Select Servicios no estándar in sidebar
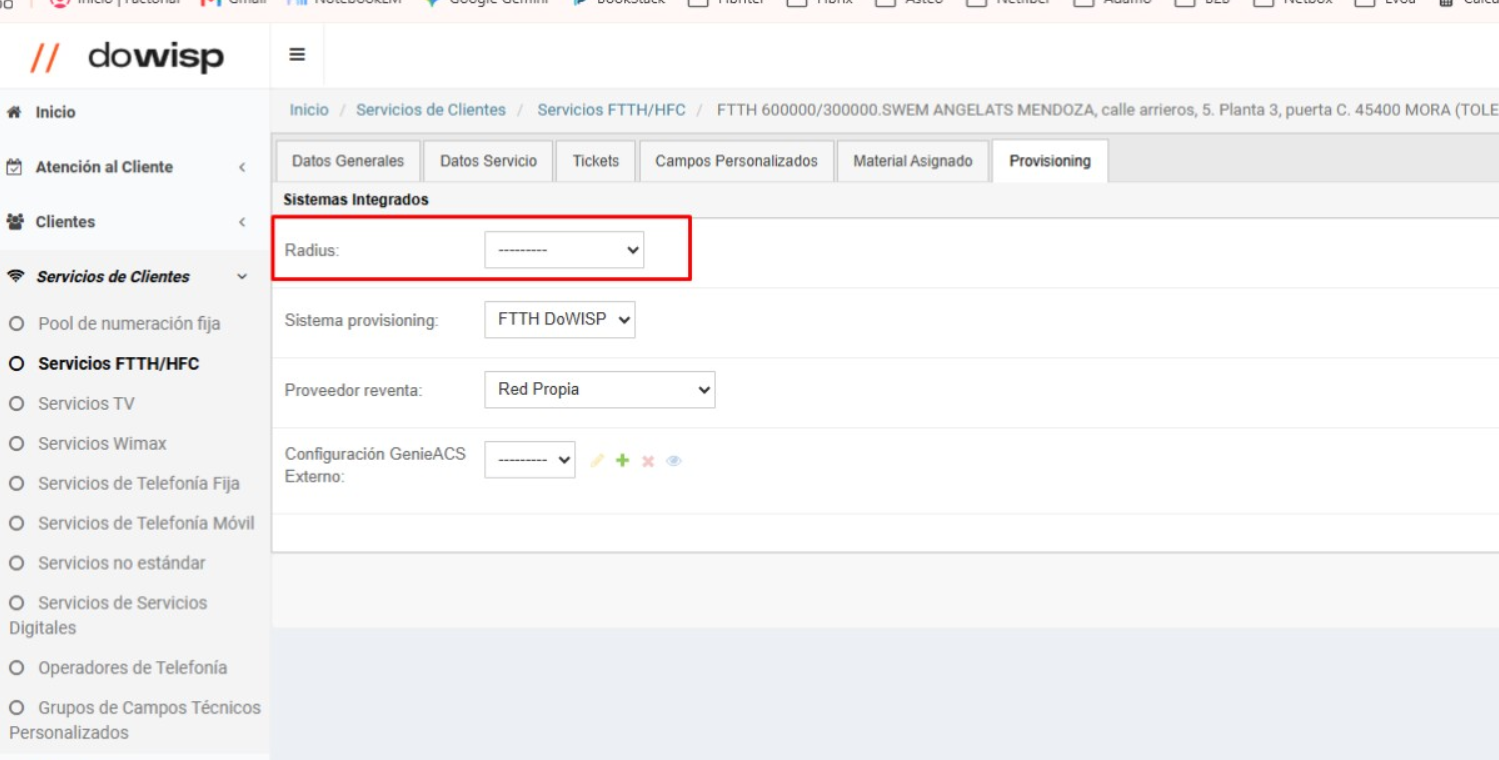This screenshot has height=760, width=1499. click(122, 563)
